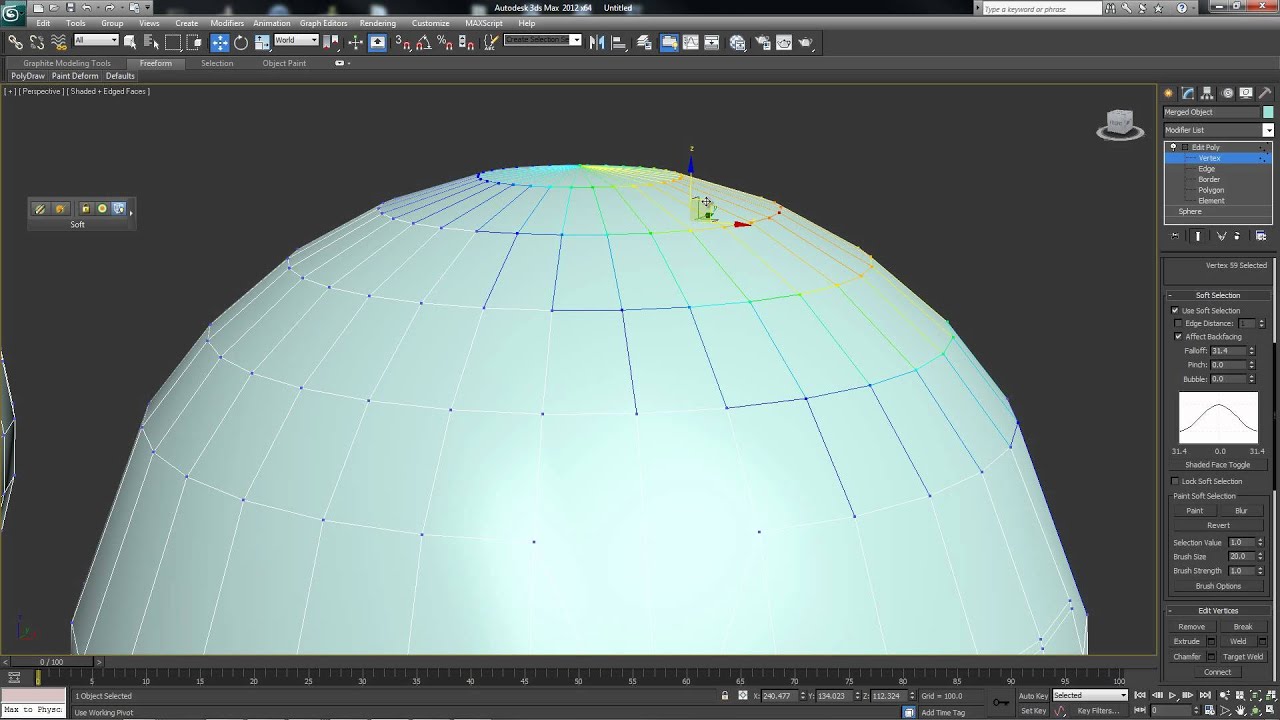Click the Blur button
The image size is (1280, 720).
tap(1241, 511)
